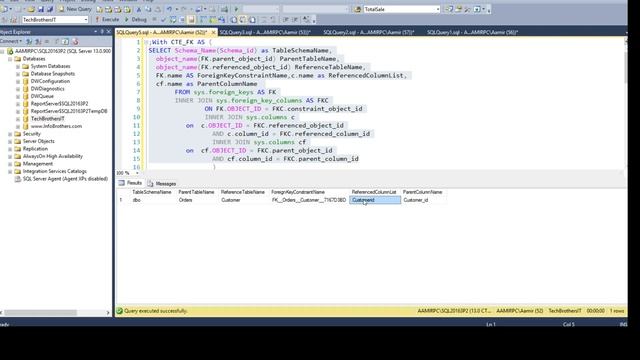Open the Connect dropdown in Object Explorer

(11, 41)
